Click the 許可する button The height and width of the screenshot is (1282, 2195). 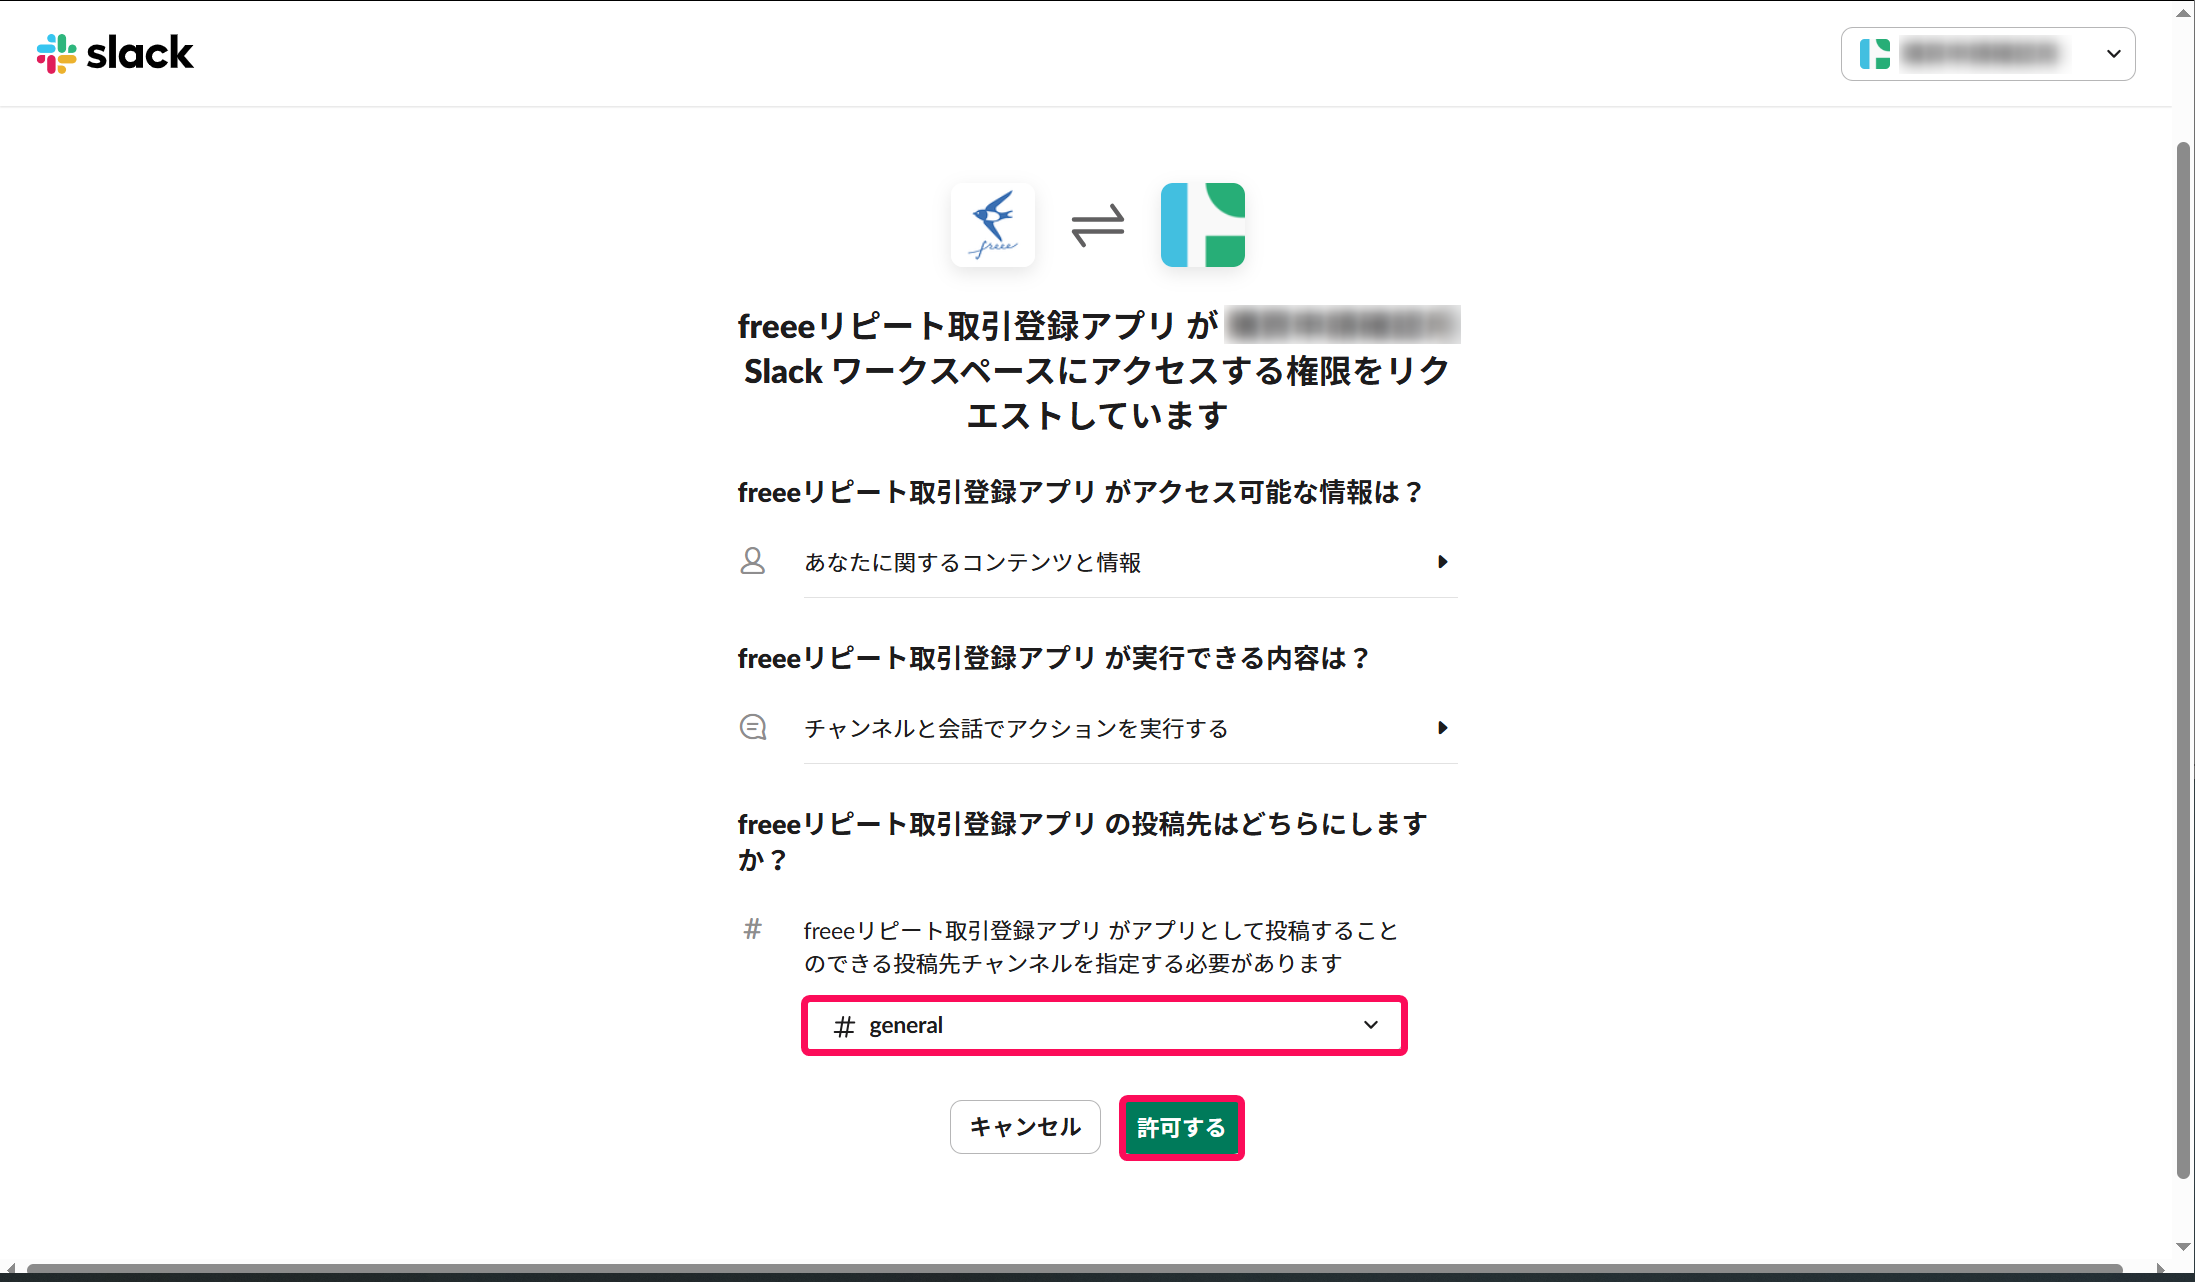[x=1181, y=1128]
